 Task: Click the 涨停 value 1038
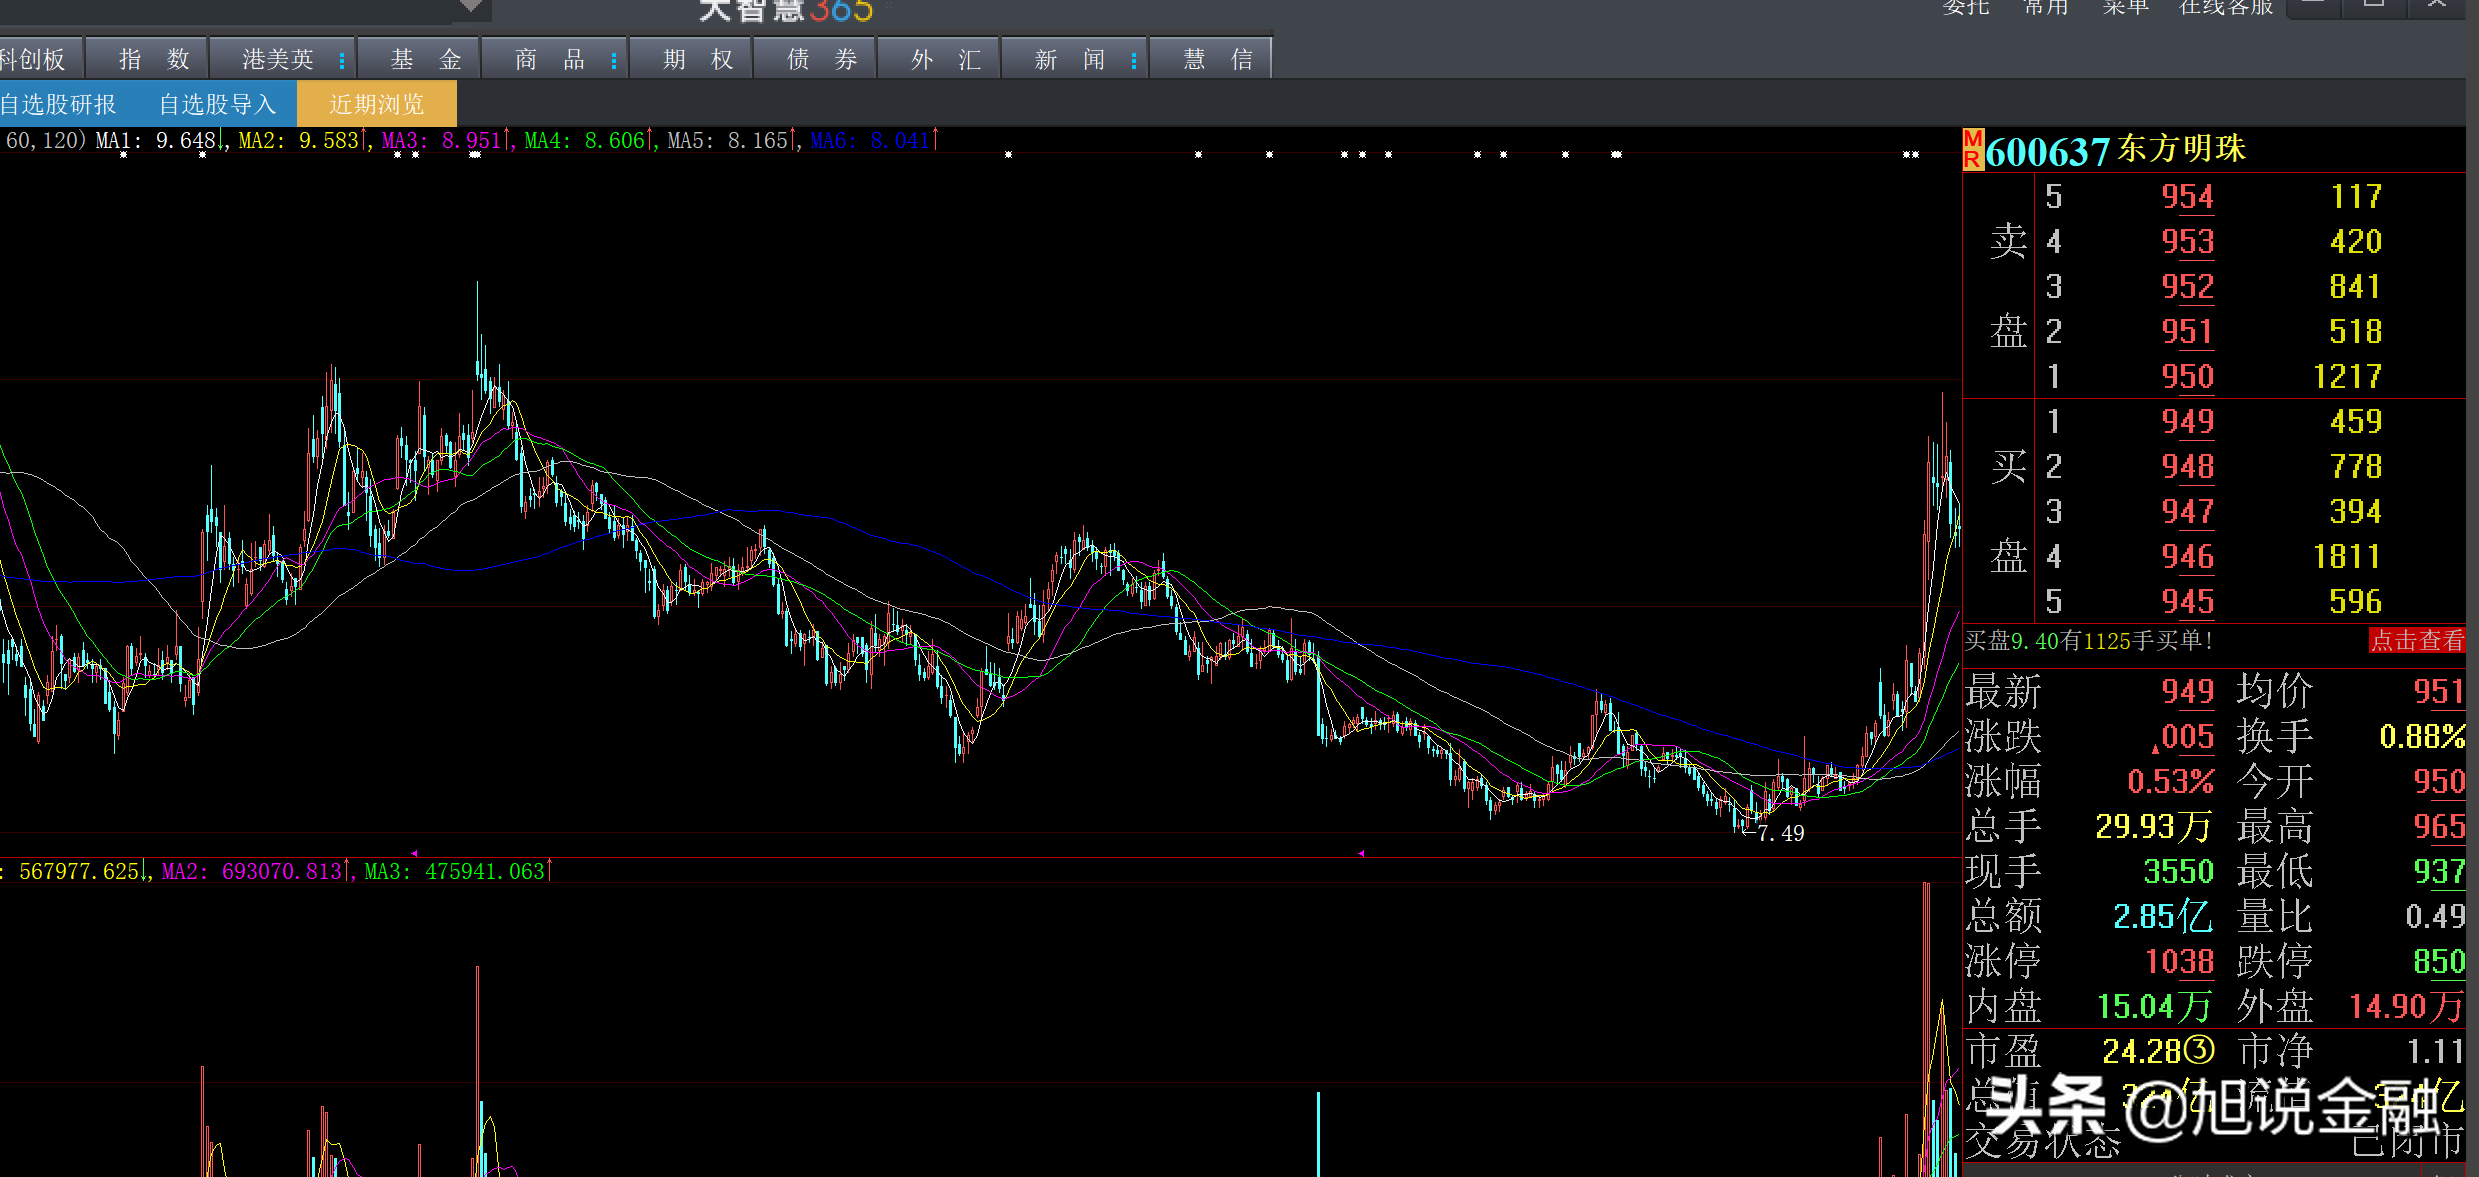point(2179,961)
